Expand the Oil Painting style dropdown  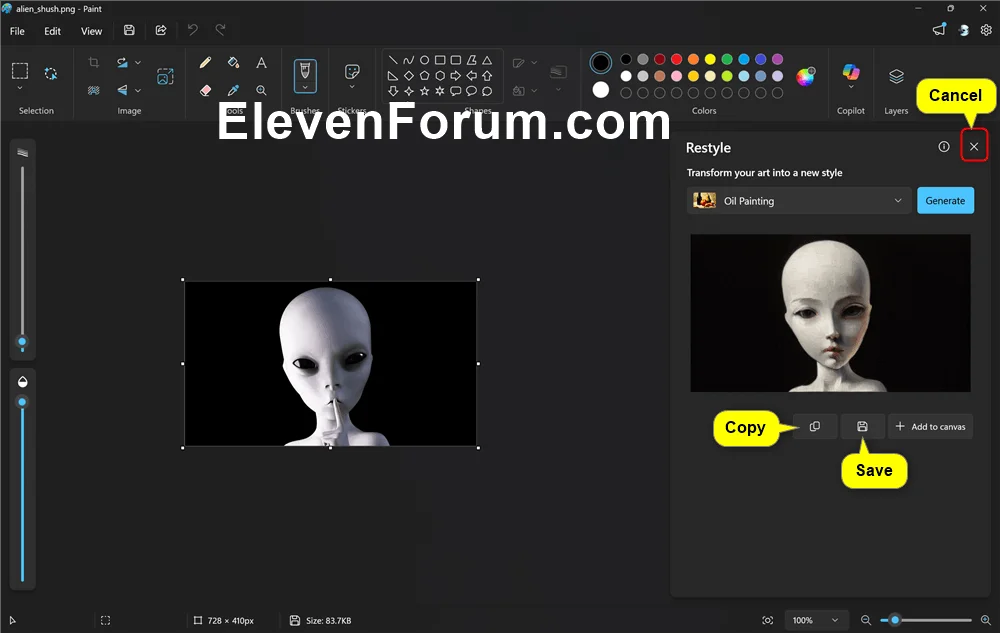coord(798,201)
